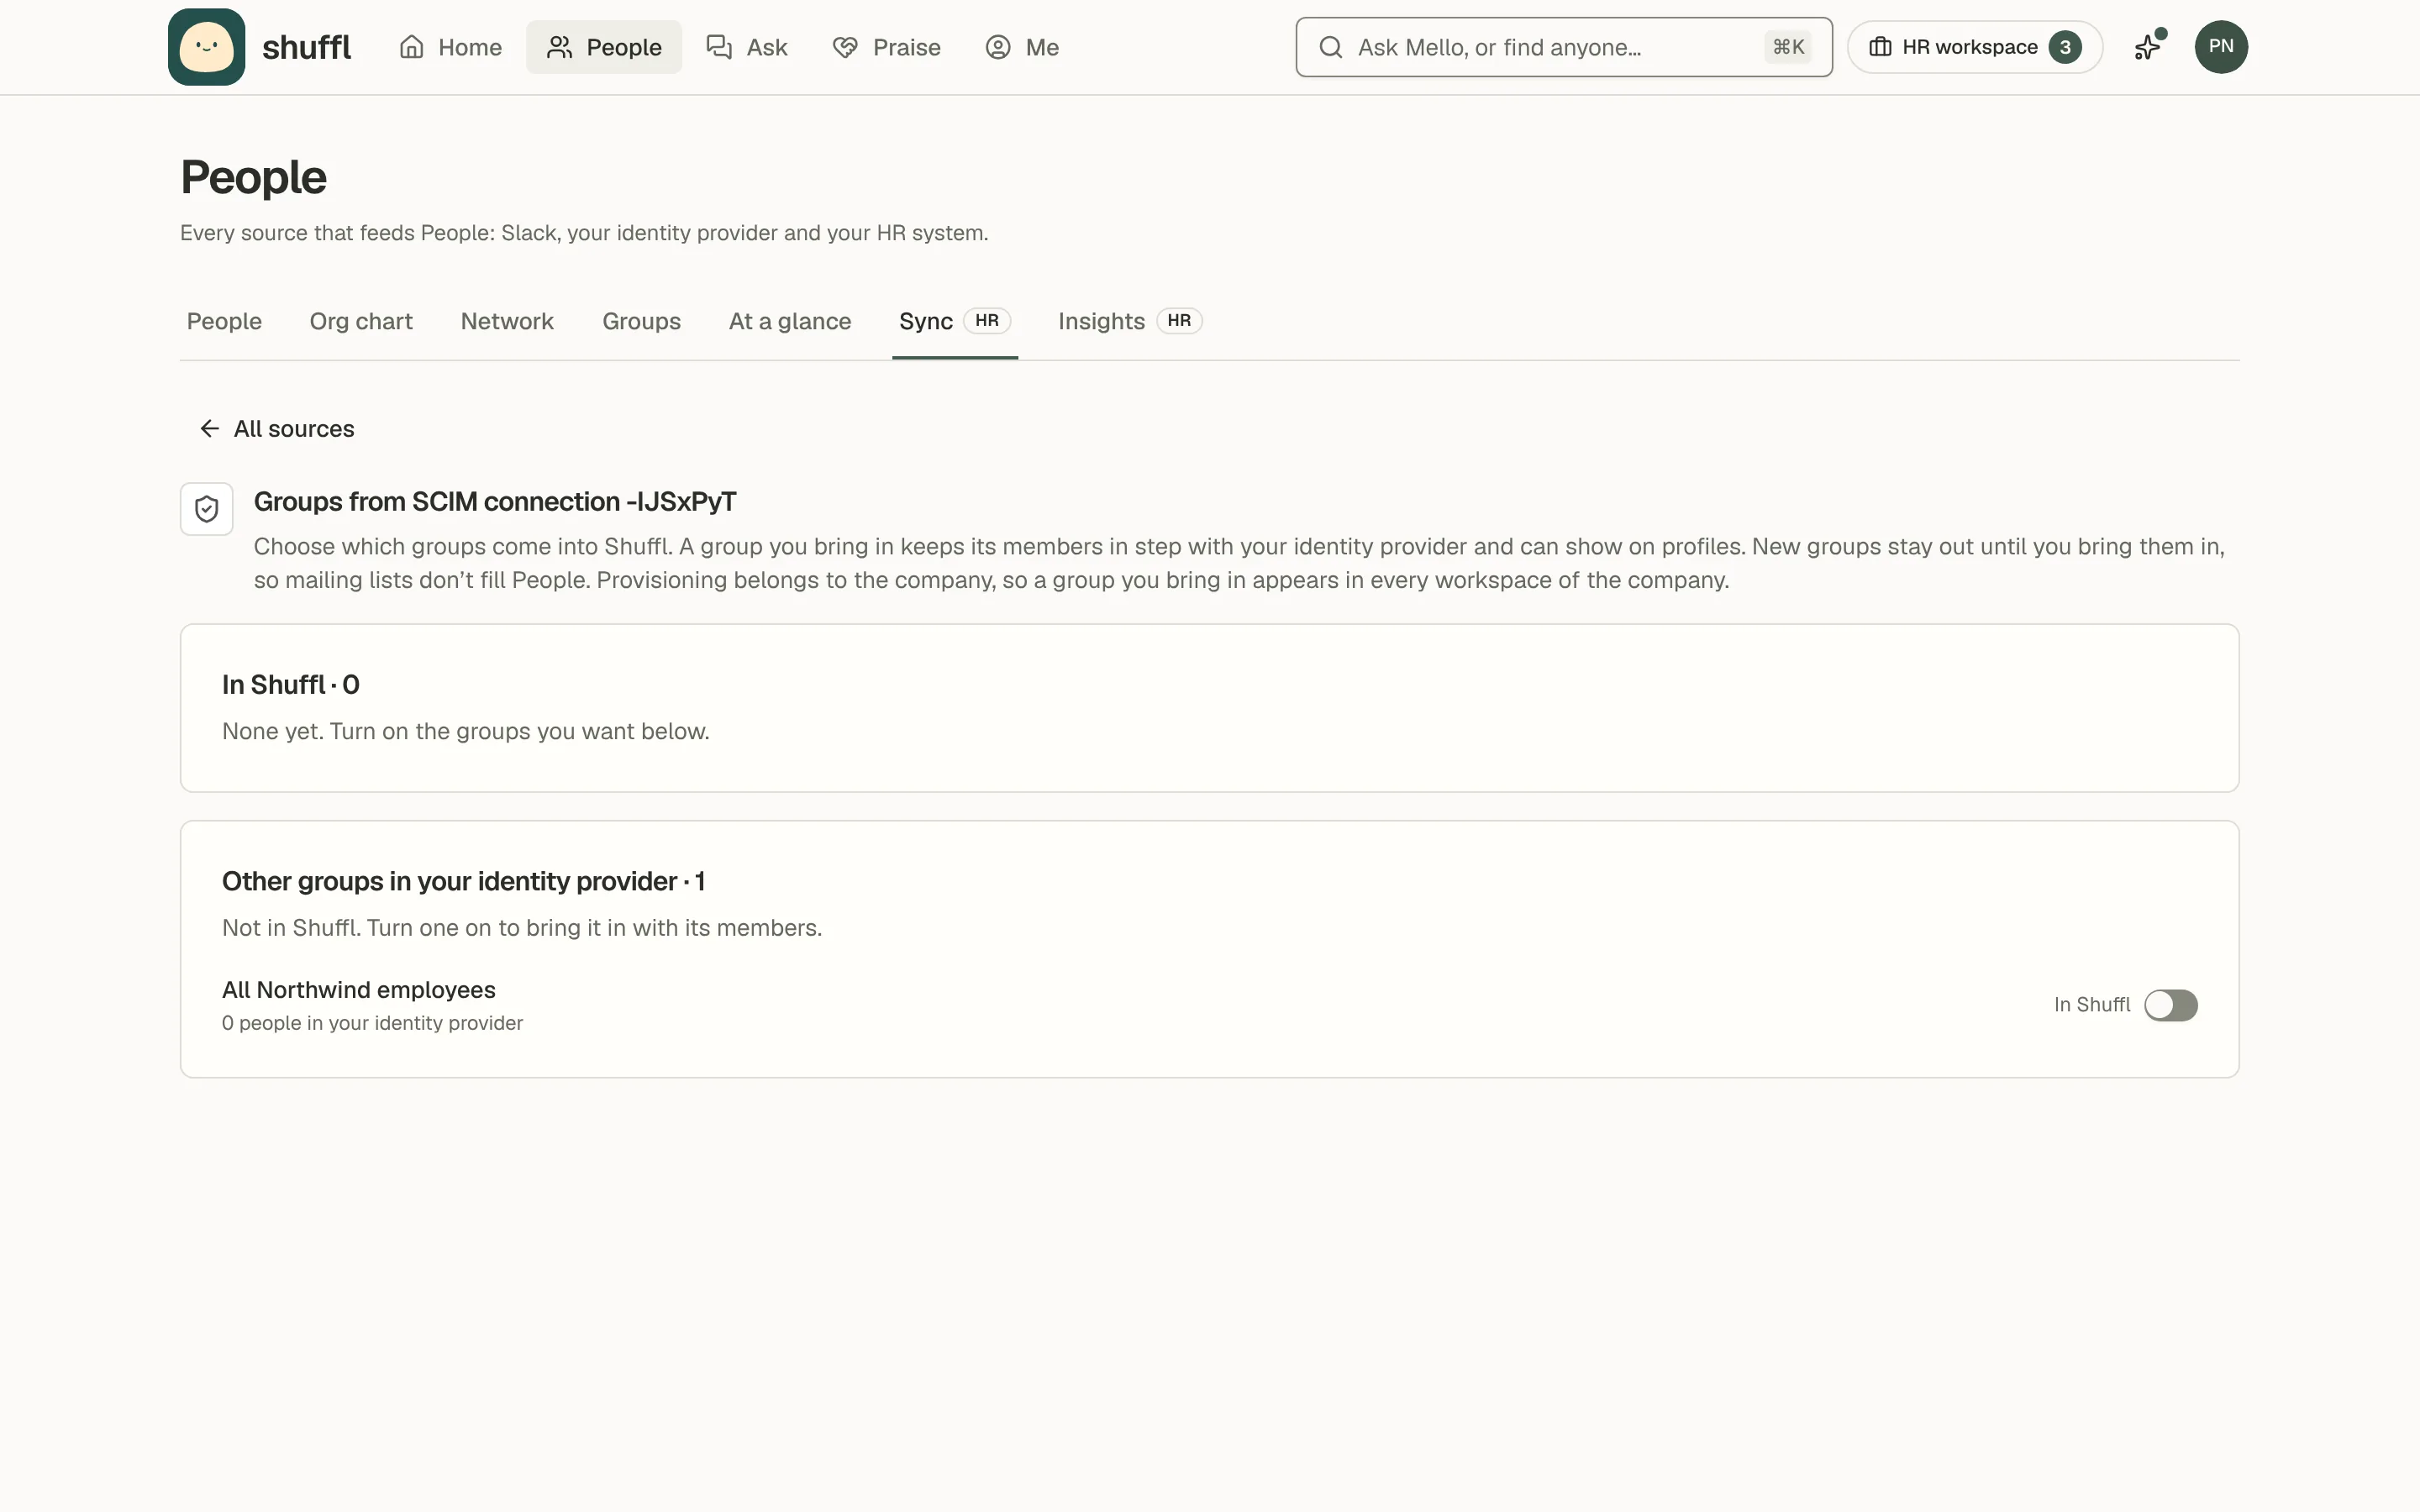Screen dimensions: 2420x1512
Task: Switch to the At a glance tab
Action: tap(790, 321)
